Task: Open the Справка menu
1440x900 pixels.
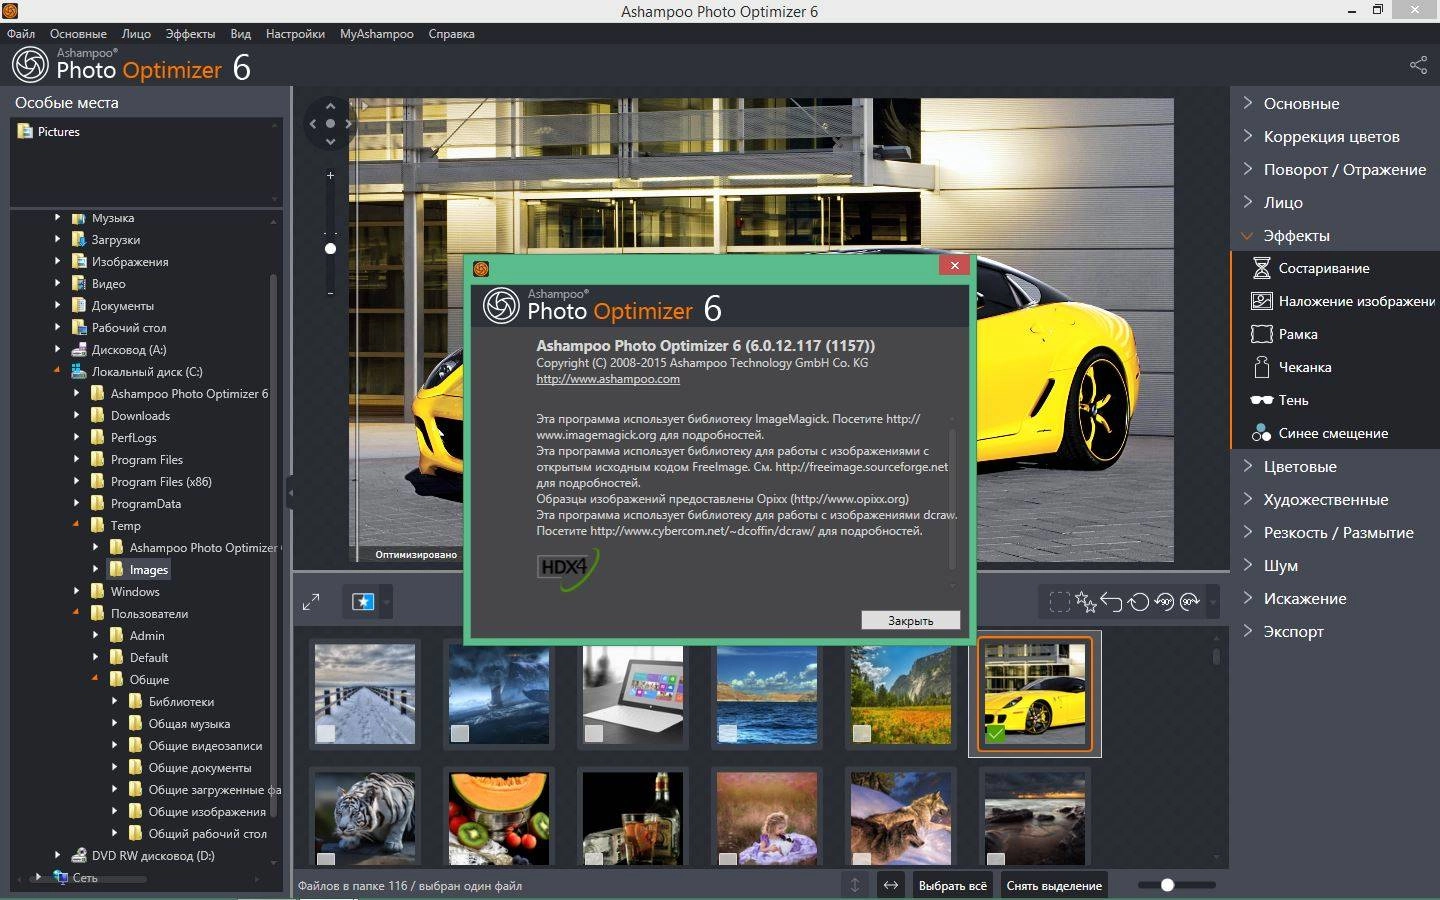Action: [452, 34]
